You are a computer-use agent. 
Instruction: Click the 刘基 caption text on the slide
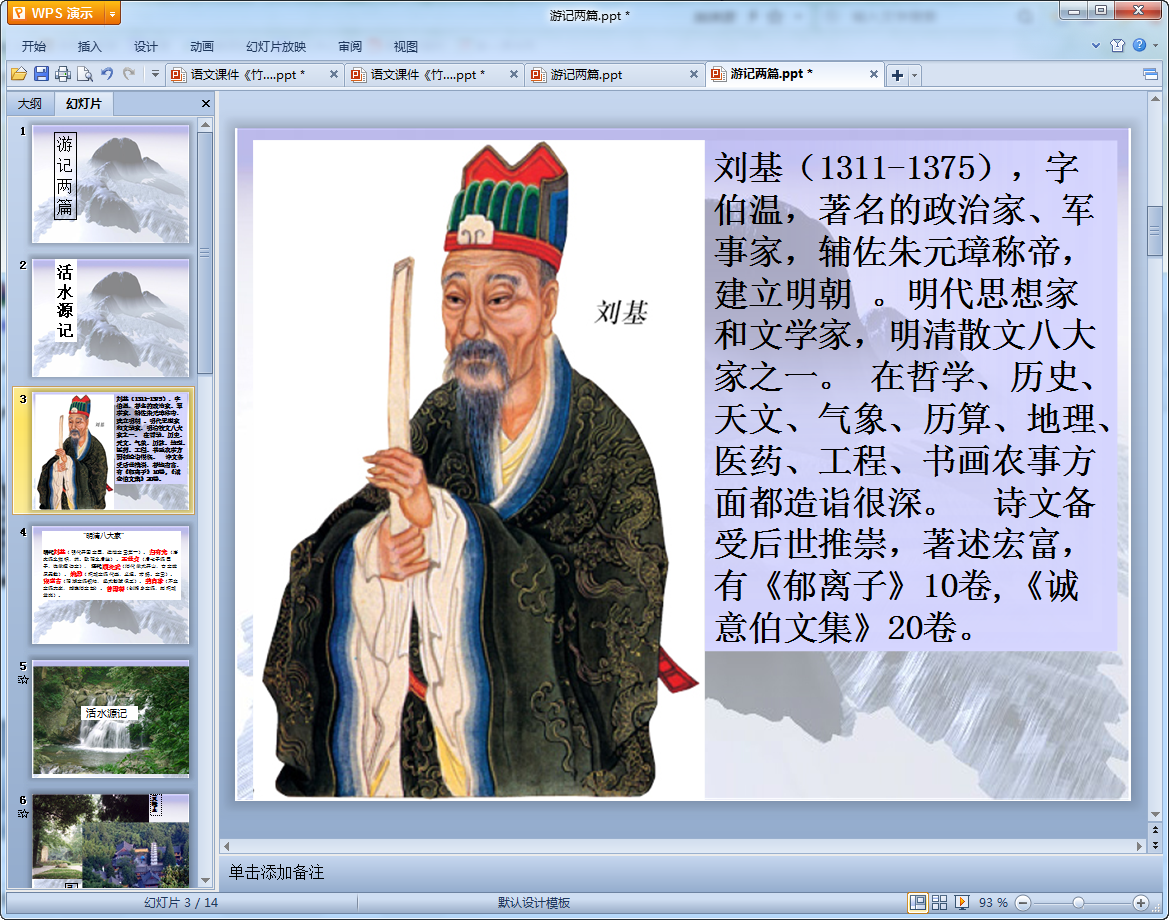(x=621, y=312)
